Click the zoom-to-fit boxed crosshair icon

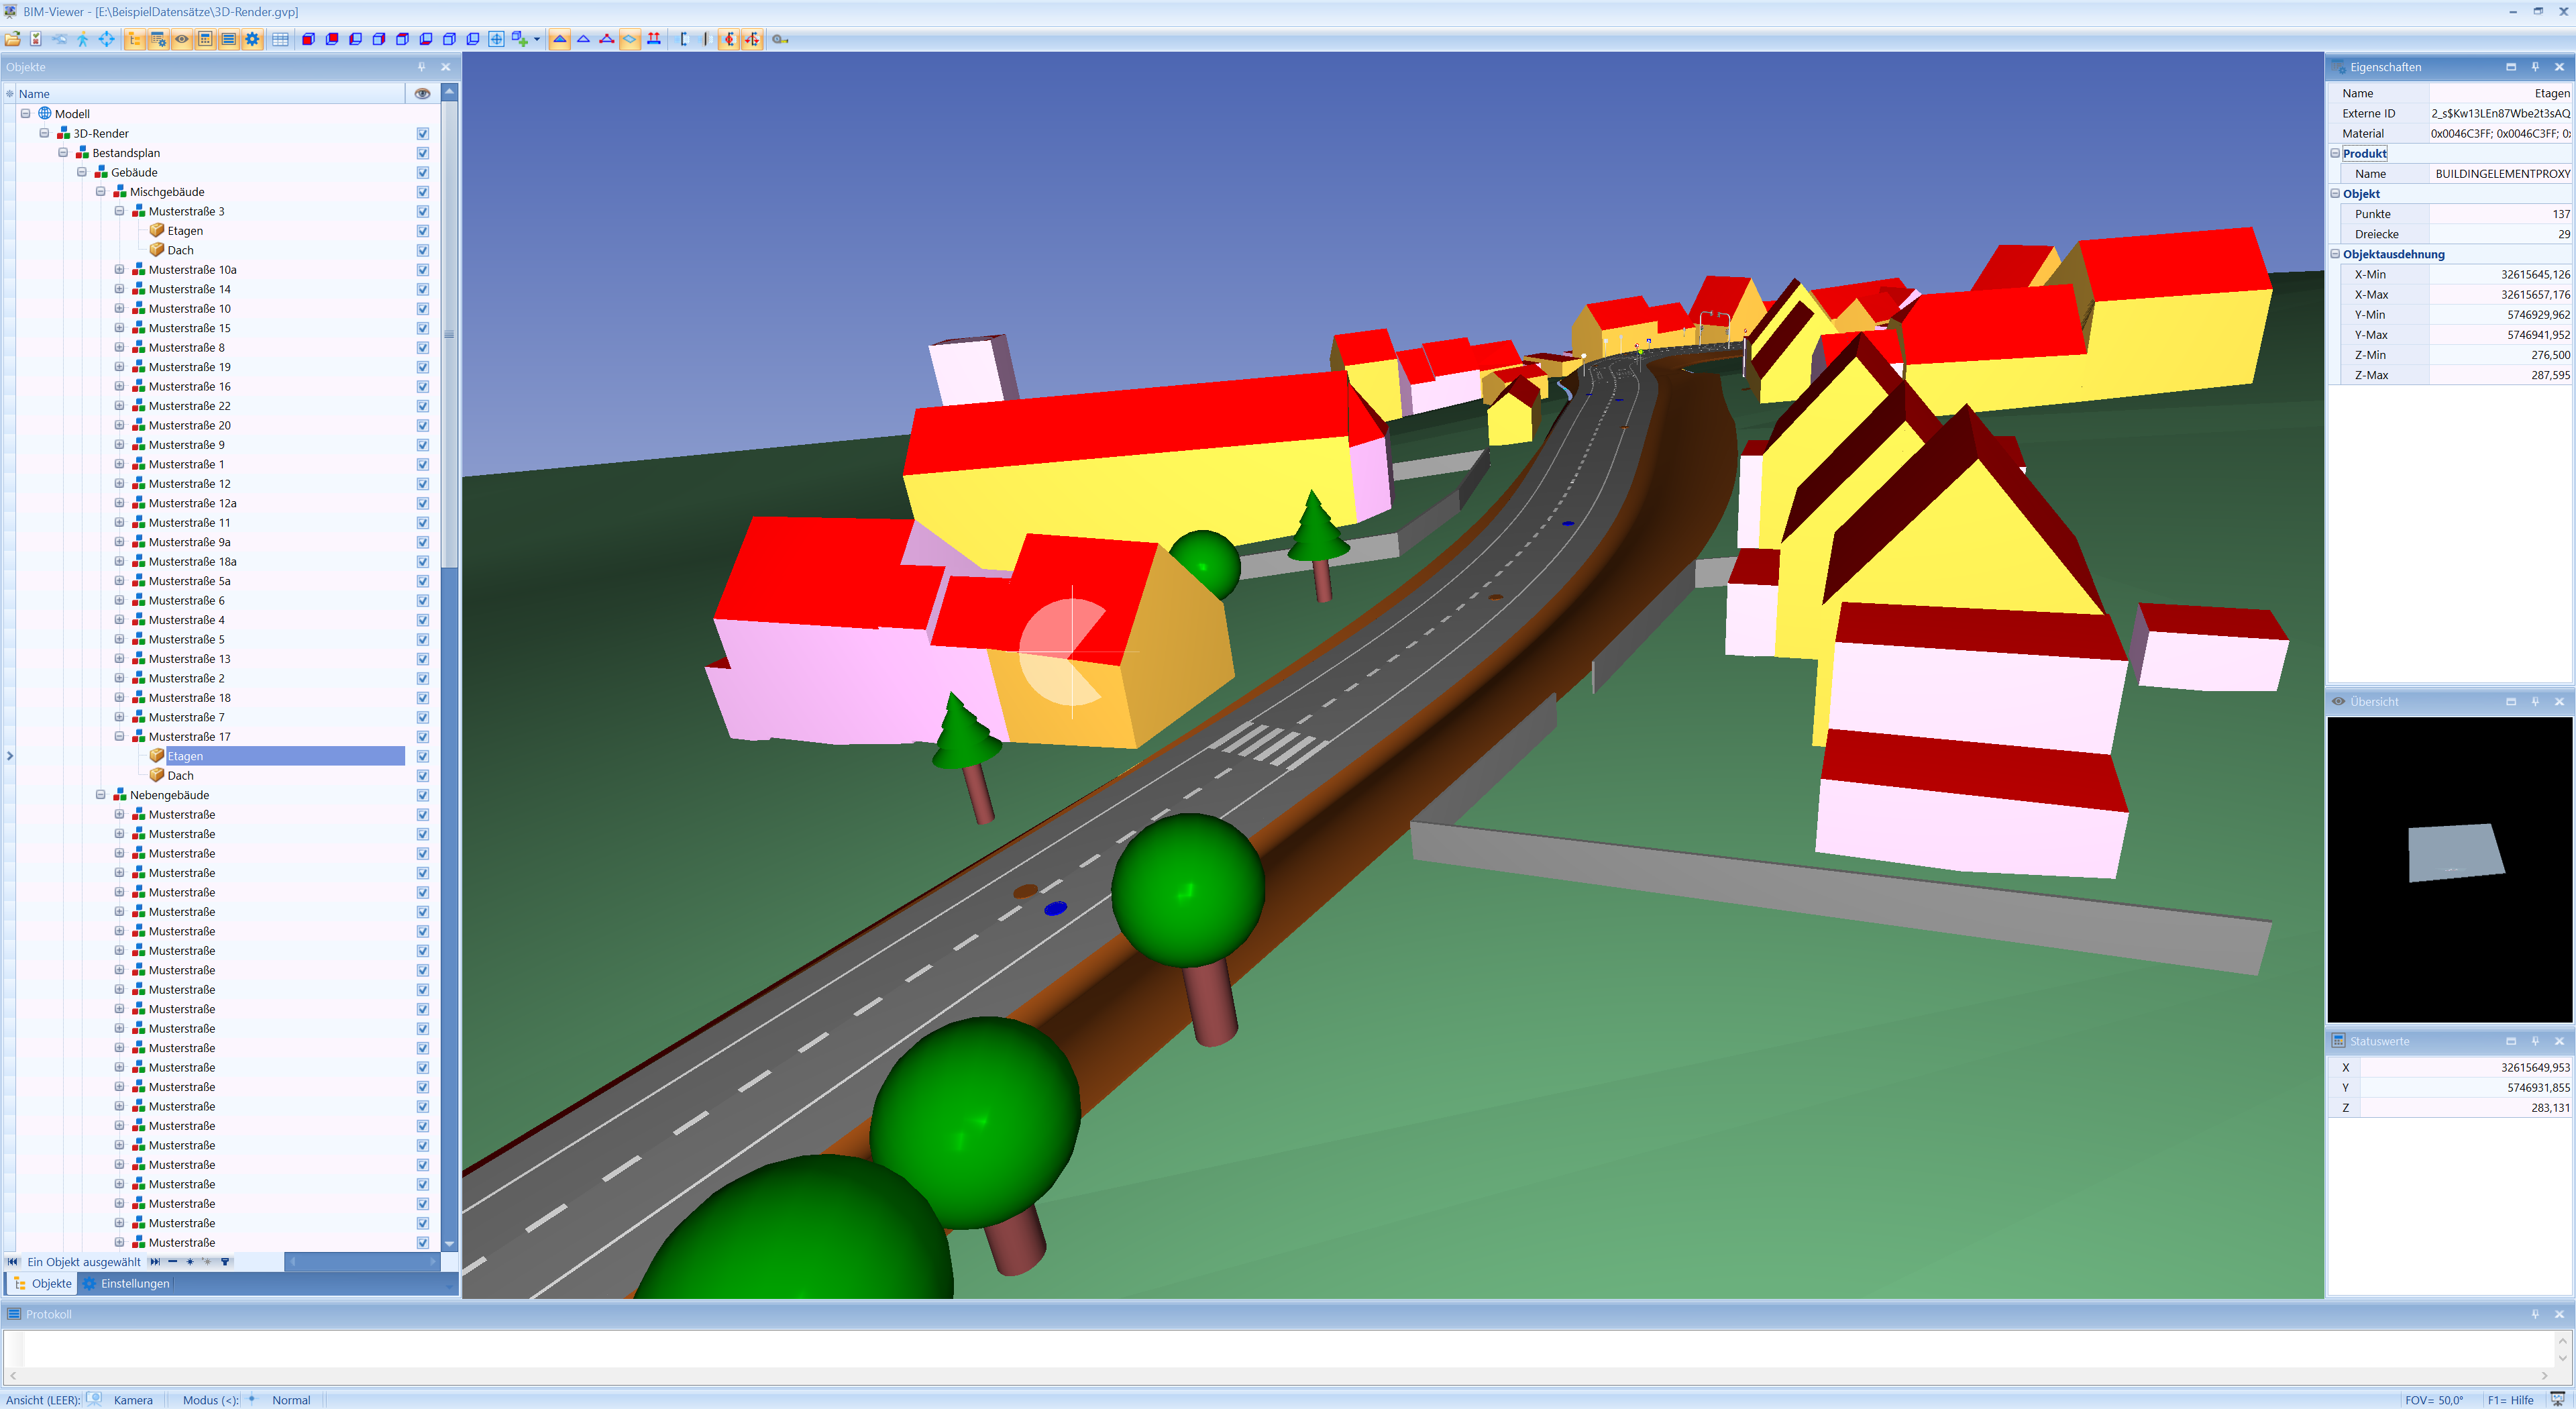point(496,39)
